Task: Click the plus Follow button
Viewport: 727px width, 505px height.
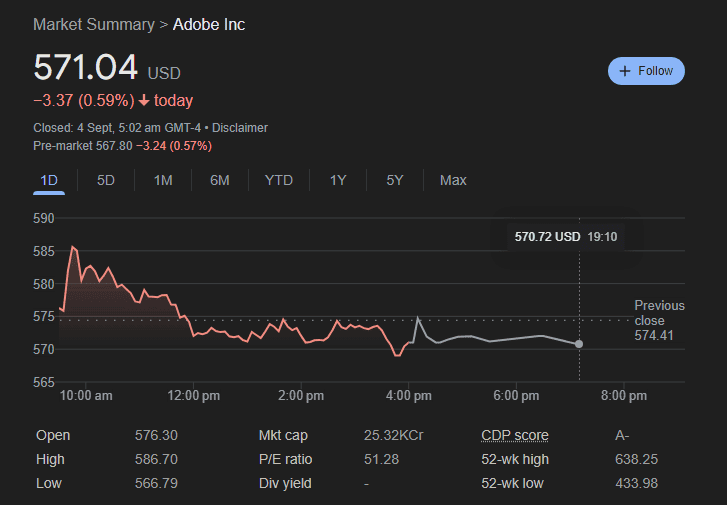Action: click(646, 71)
